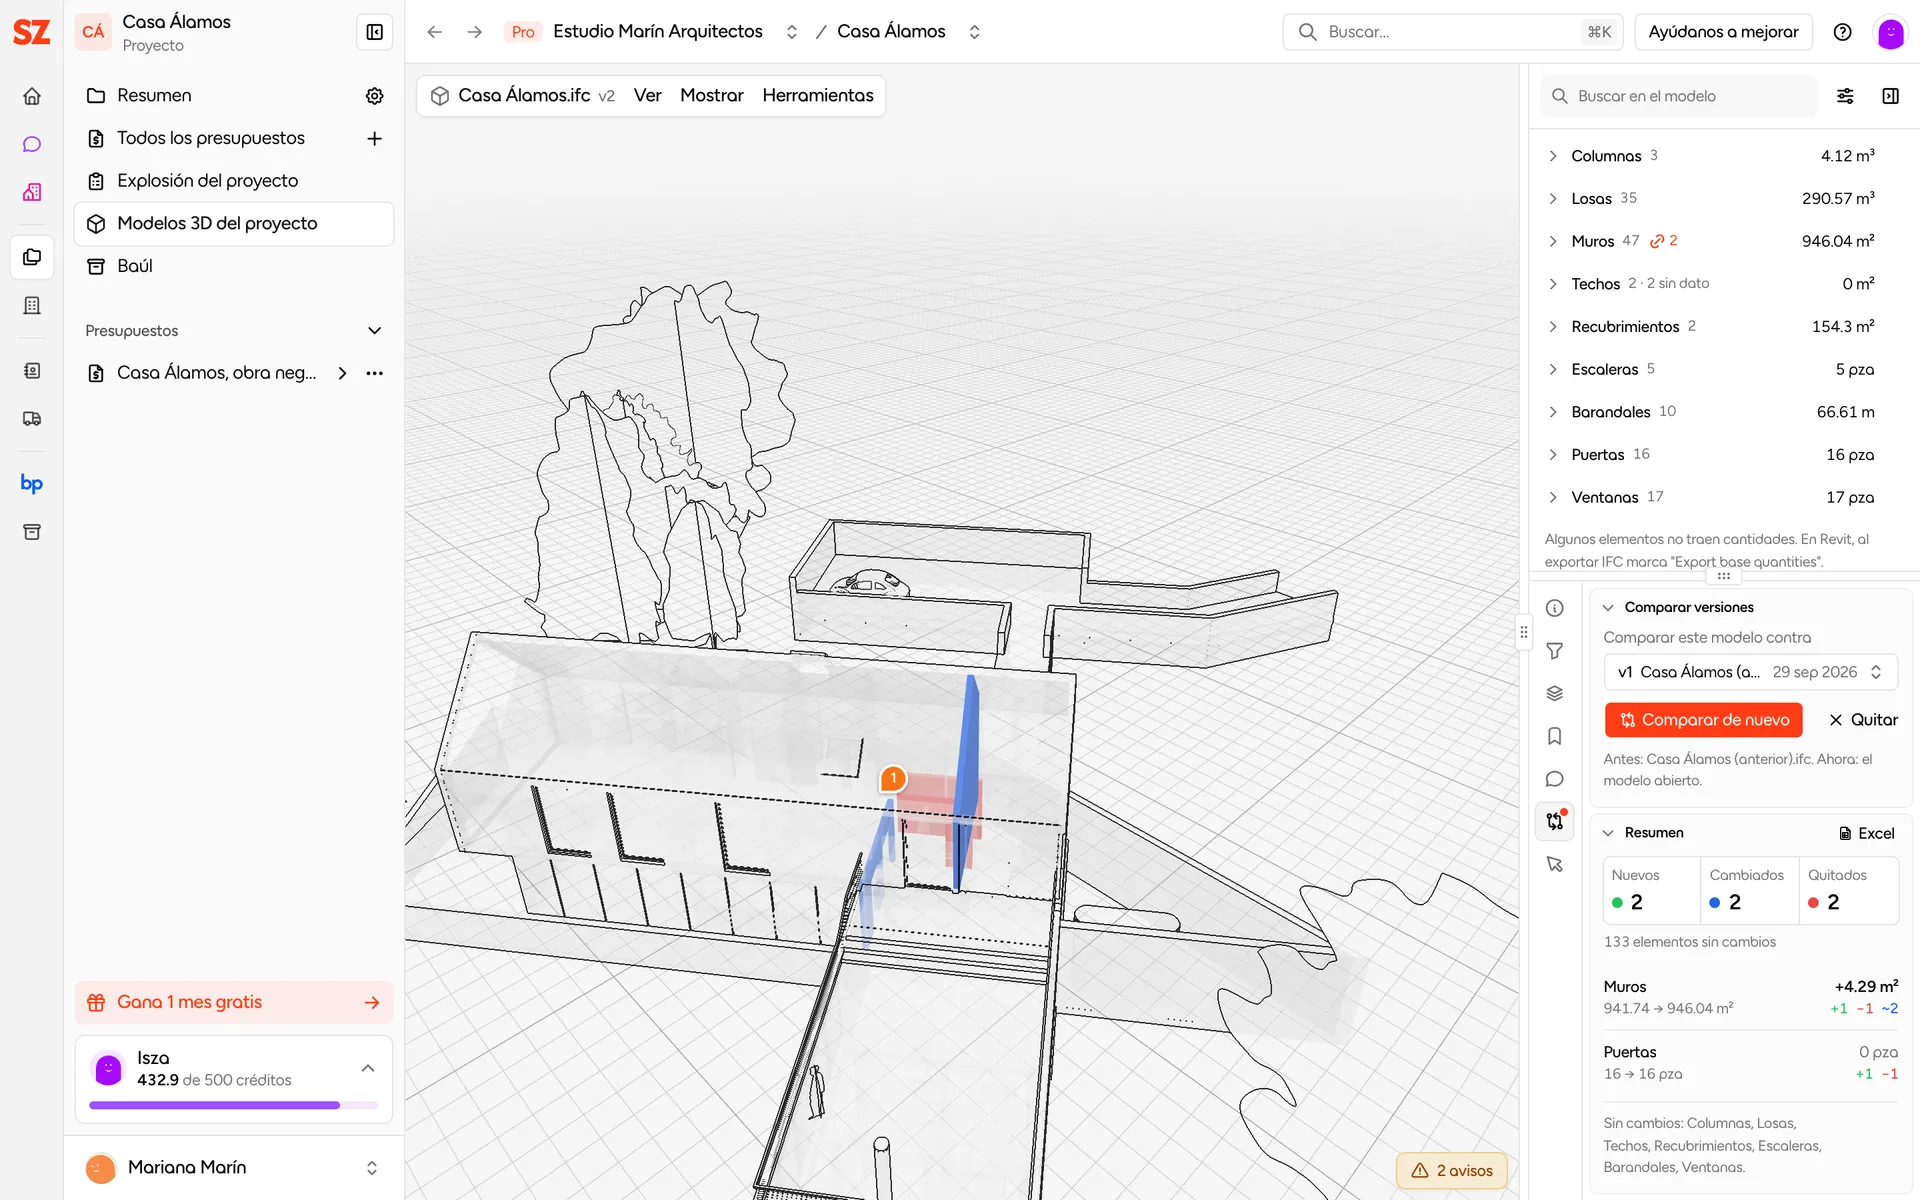Viewport: 1920px width, 1200px height.
Task: Open the home icon in left rail
Action: click(32, 96)
